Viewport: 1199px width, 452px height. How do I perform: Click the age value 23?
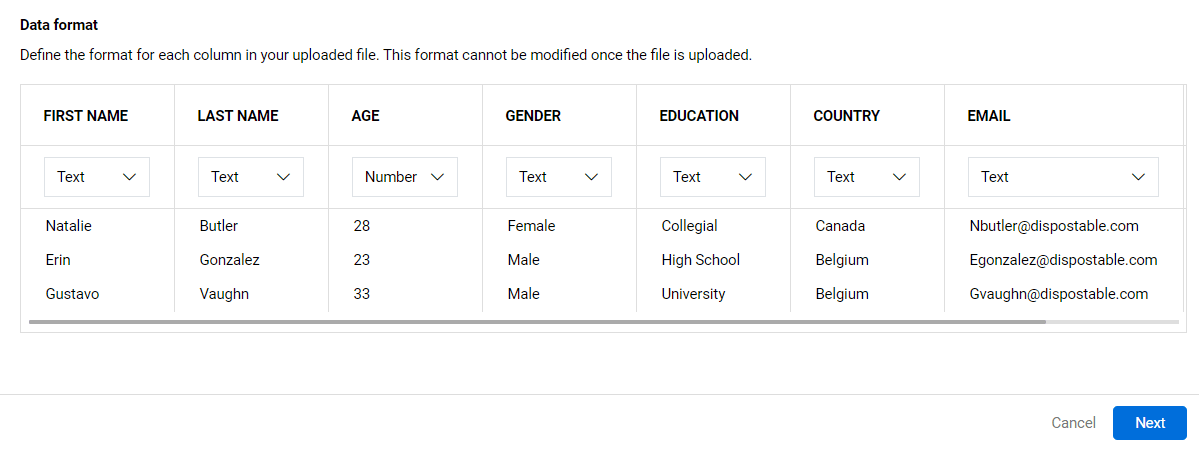pyautogui.click(x=362, y=260)
